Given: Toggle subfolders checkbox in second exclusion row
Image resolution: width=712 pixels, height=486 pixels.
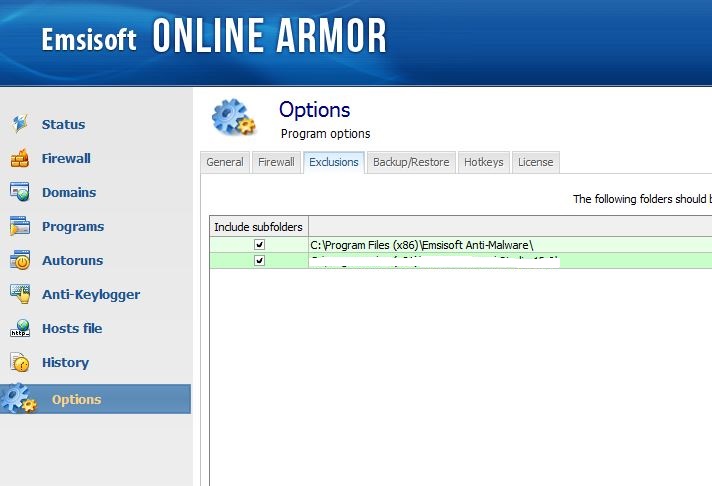Looking at the screenshot, I should (259, 261).
